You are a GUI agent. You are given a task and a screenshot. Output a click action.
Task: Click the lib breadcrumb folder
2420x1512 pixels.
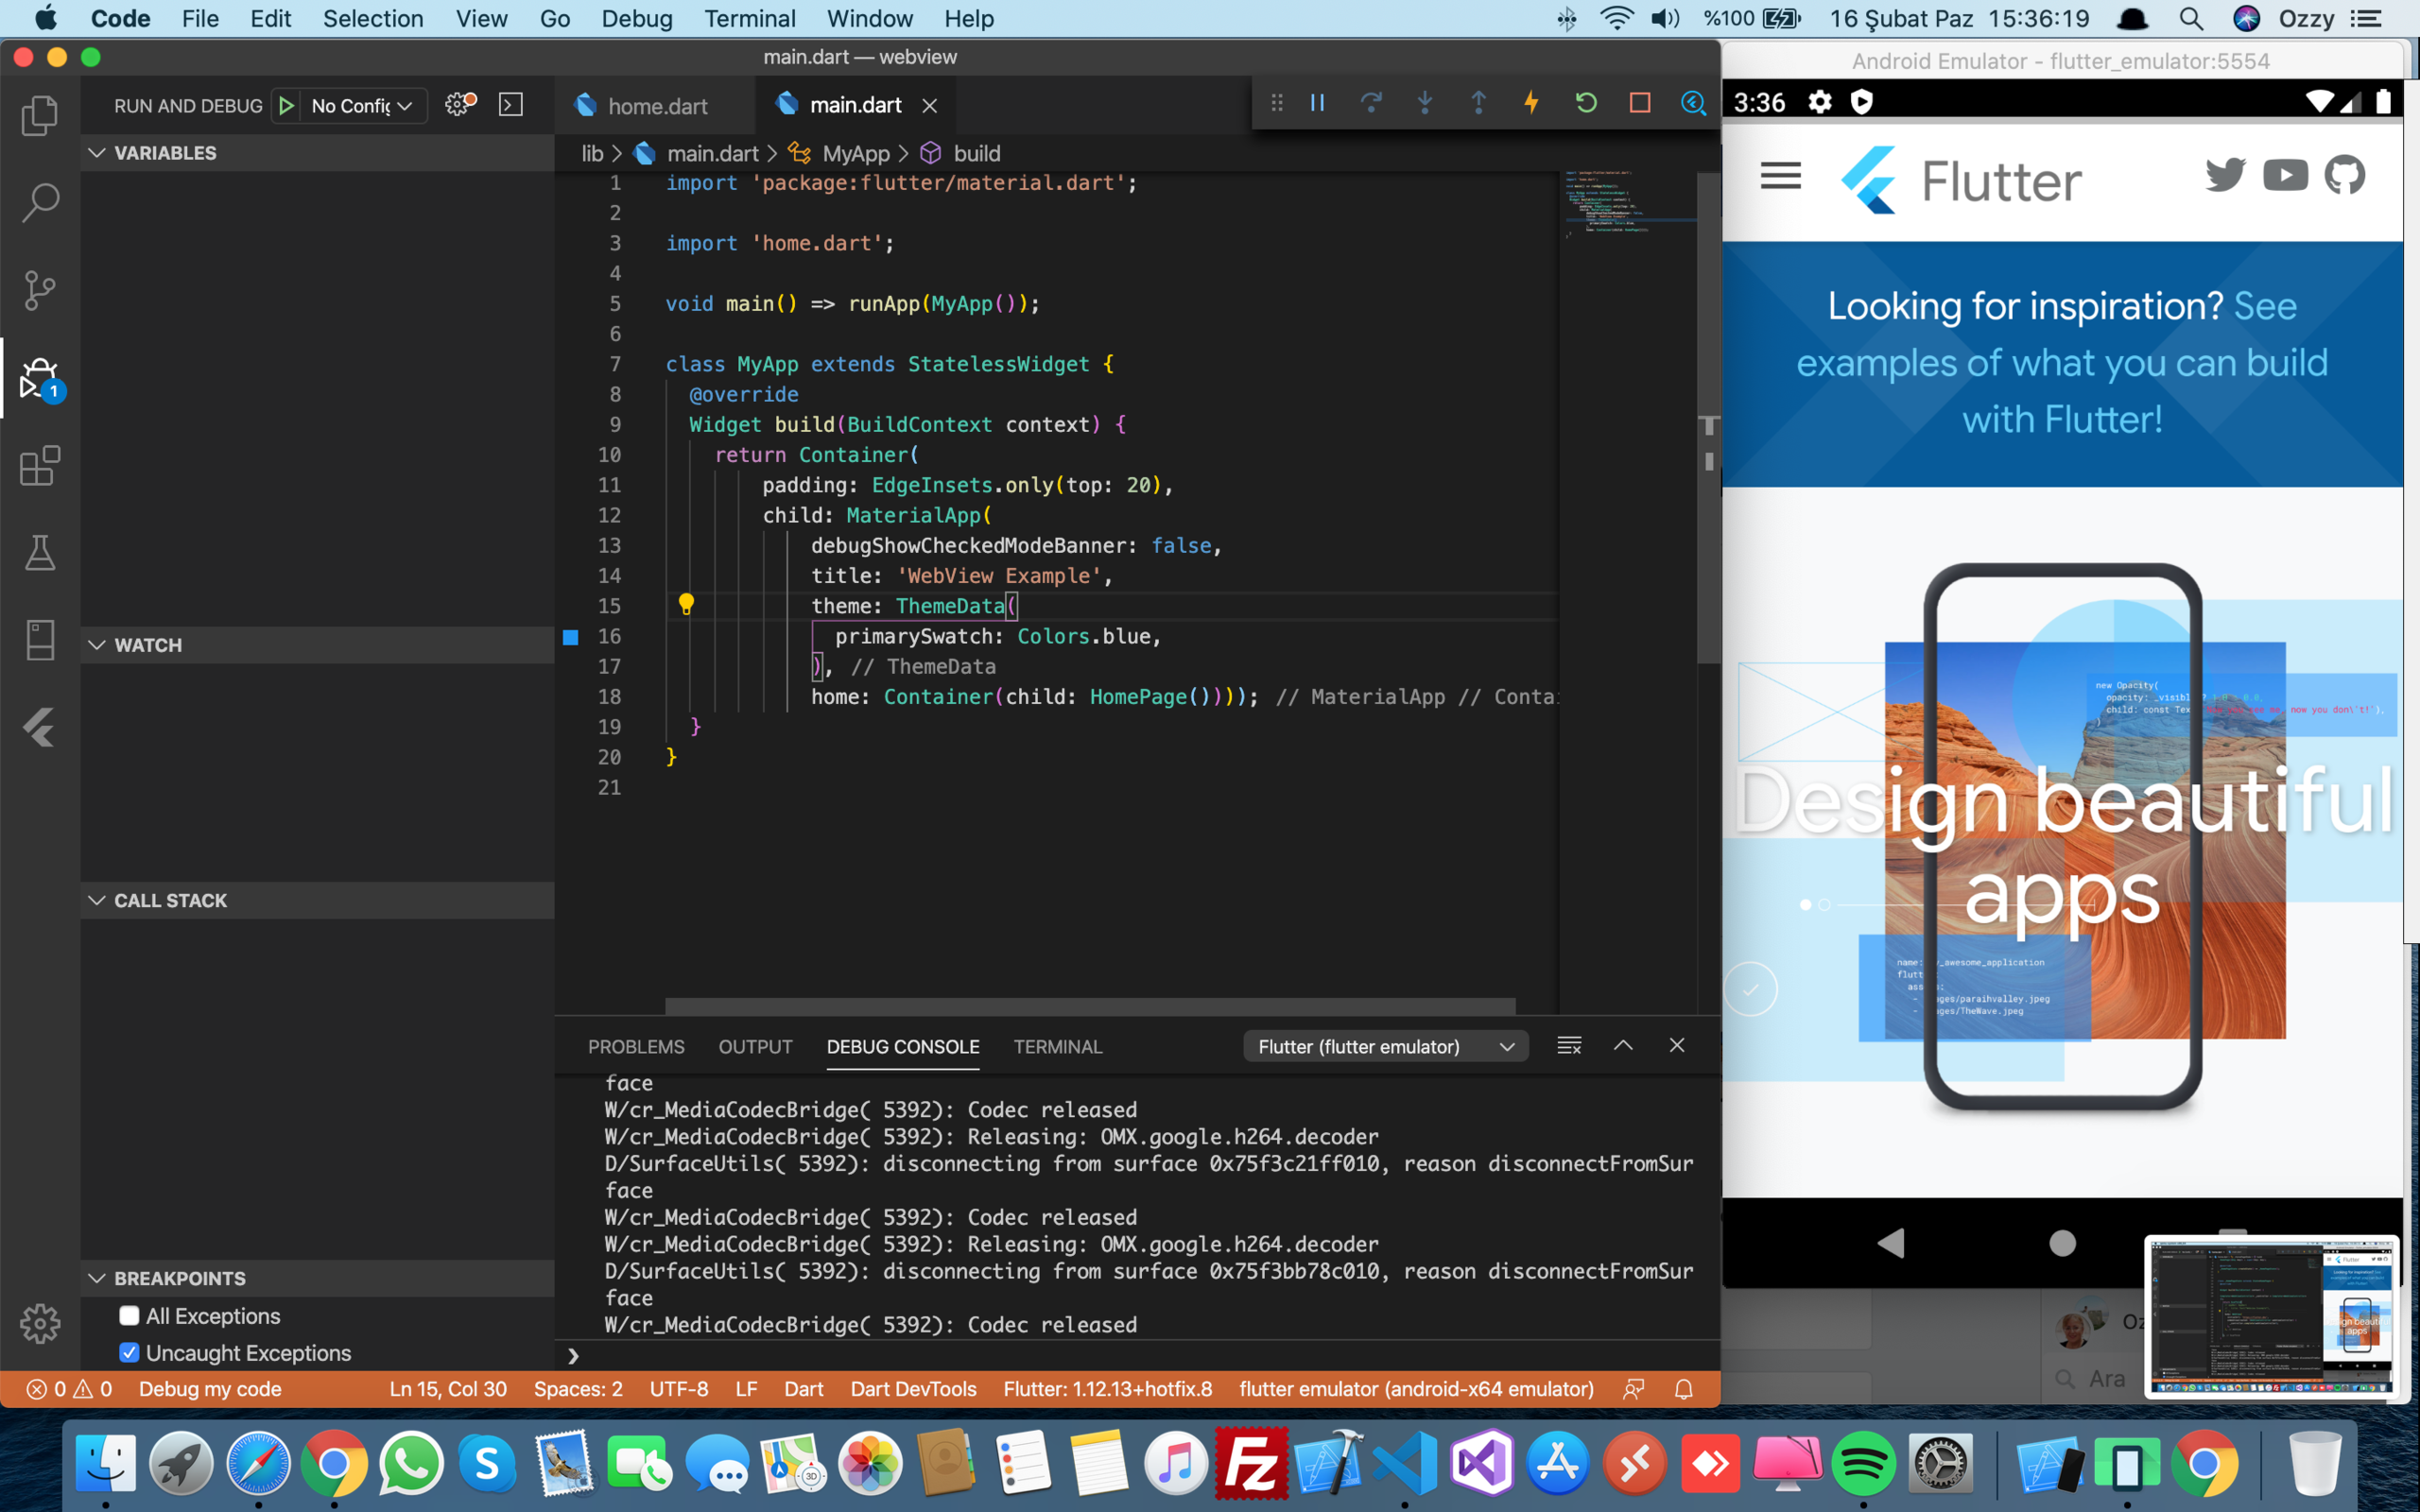tap(592, 153)
